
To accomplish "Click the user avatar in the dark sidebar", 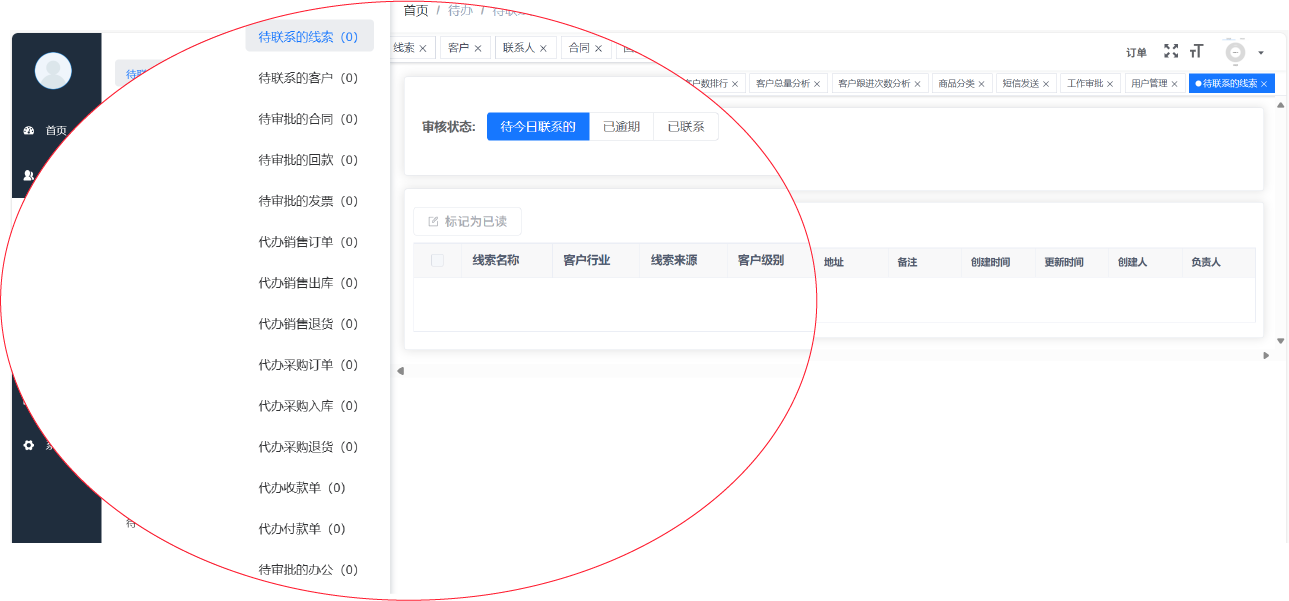I will 53,70.
